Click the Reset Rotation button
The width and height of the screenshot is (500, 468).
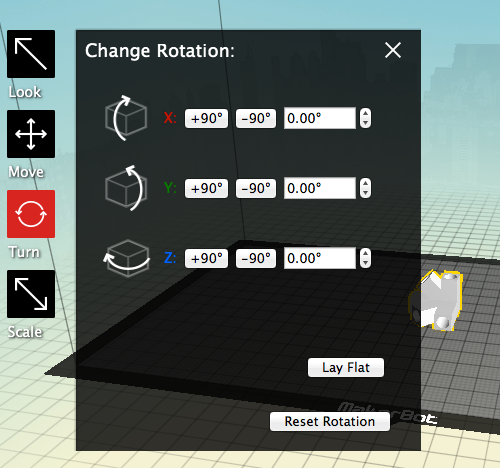330,422
